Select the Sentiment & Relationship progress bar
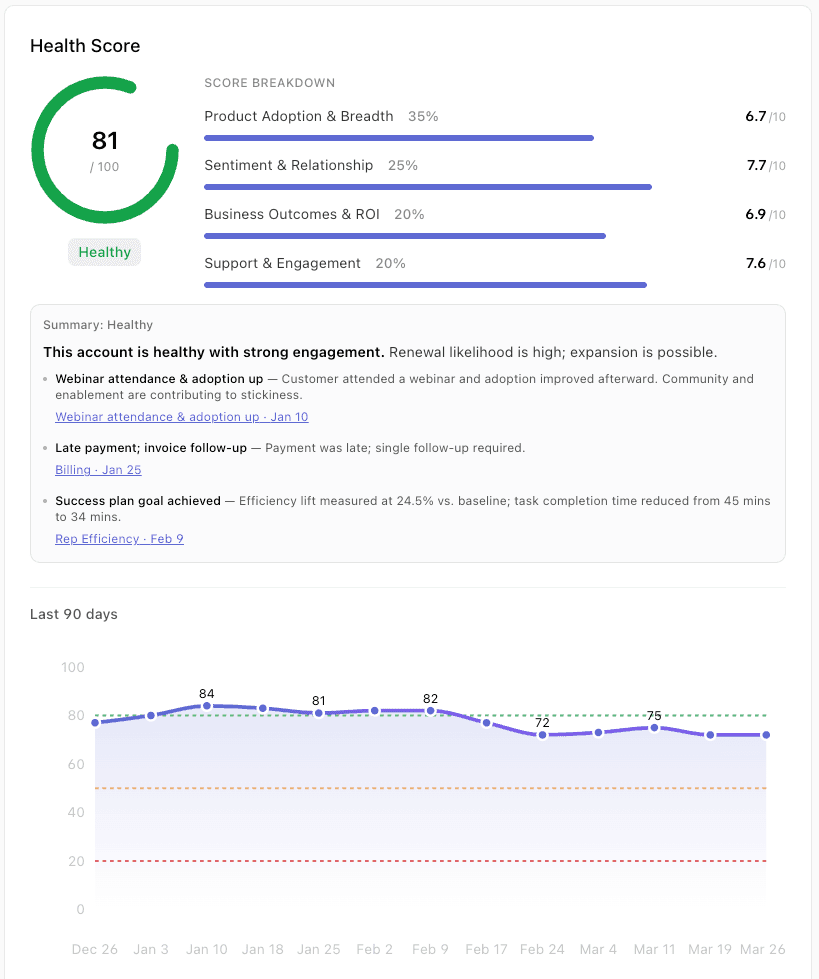Image resolution: width=819 pixels, height=979 pixels. coord(428,187)
